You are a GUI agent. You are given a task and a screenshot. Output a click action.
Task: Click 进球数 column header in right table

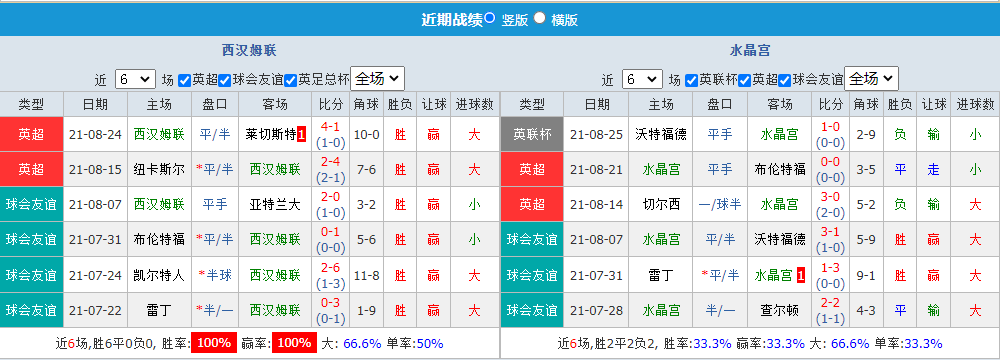click(975, 104)
